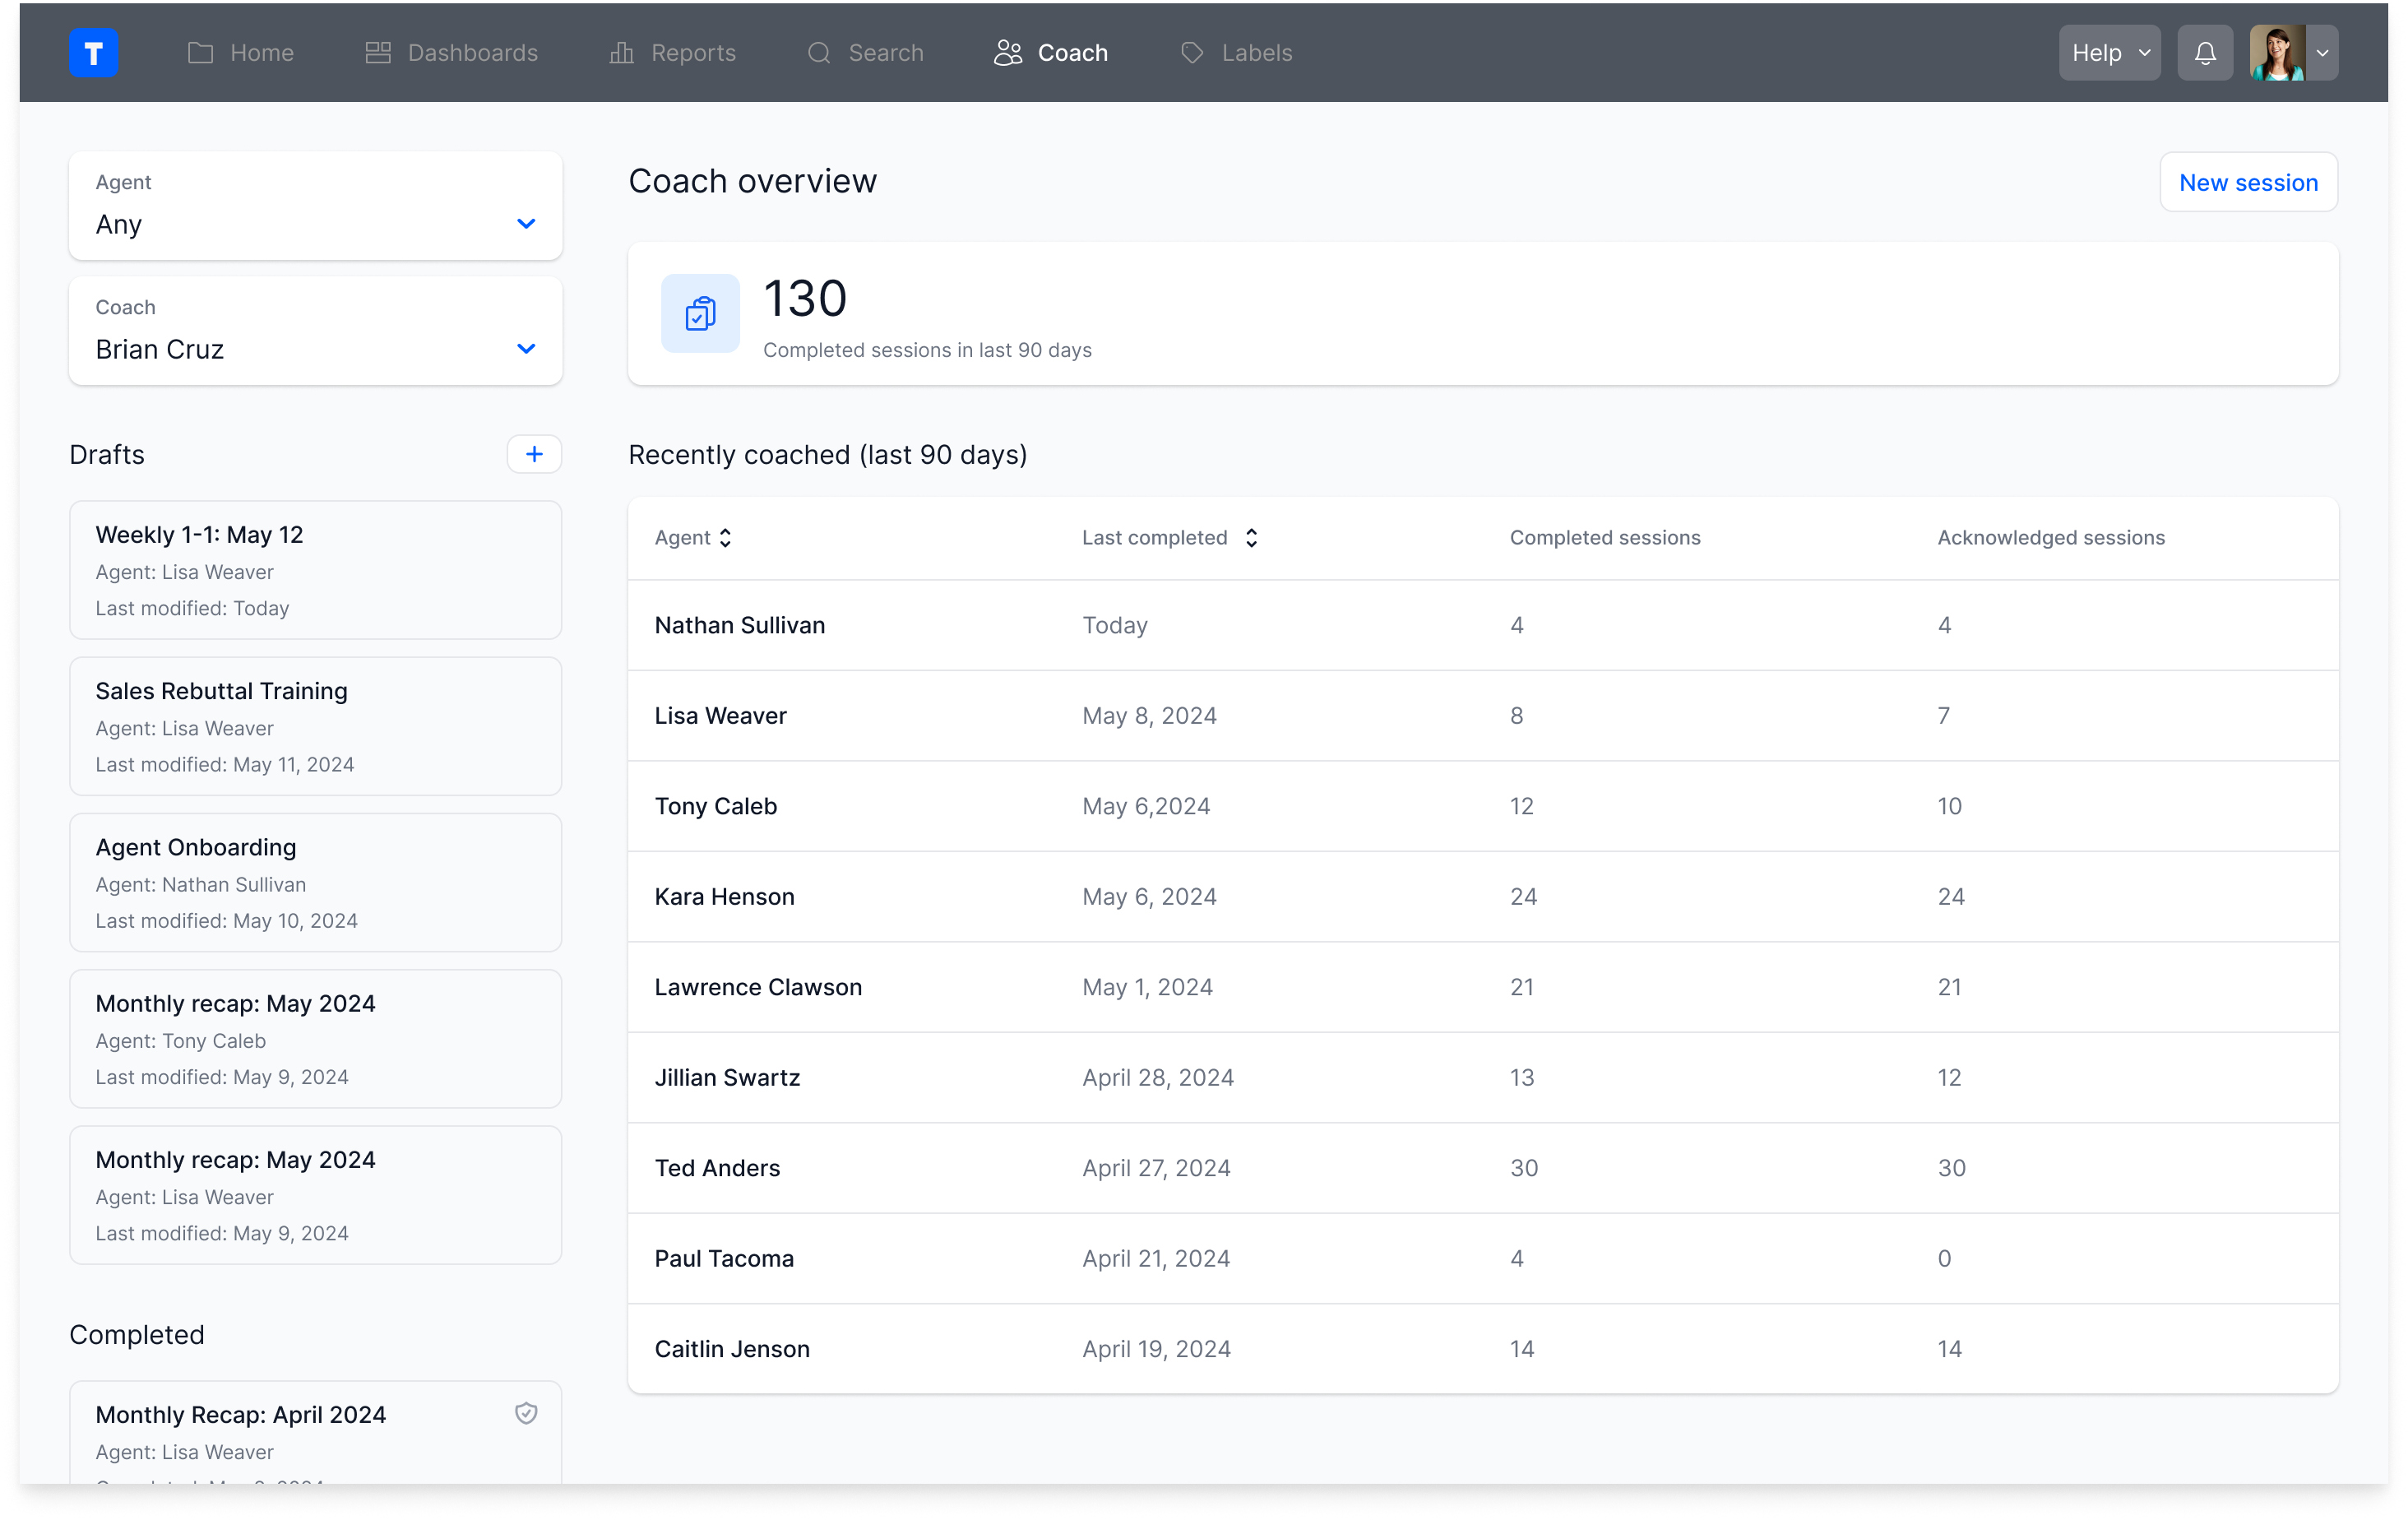Add a new draft with plus button
Viewport: 2408px width, 1520px height.
534,455
